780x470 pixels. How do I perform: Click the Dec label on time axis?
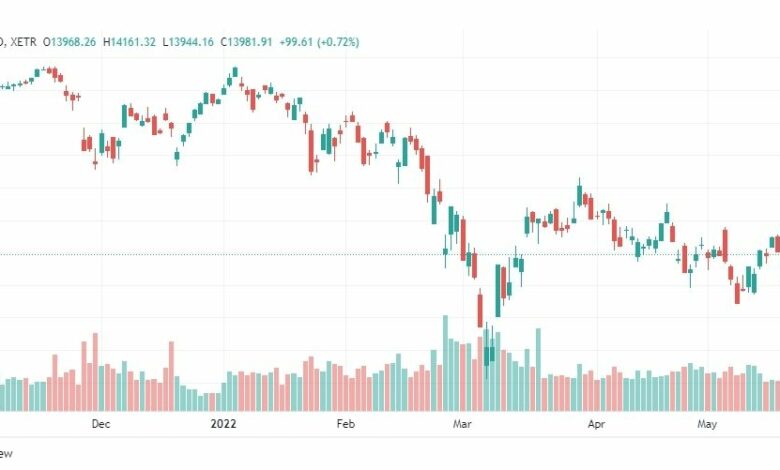[100, 424]
